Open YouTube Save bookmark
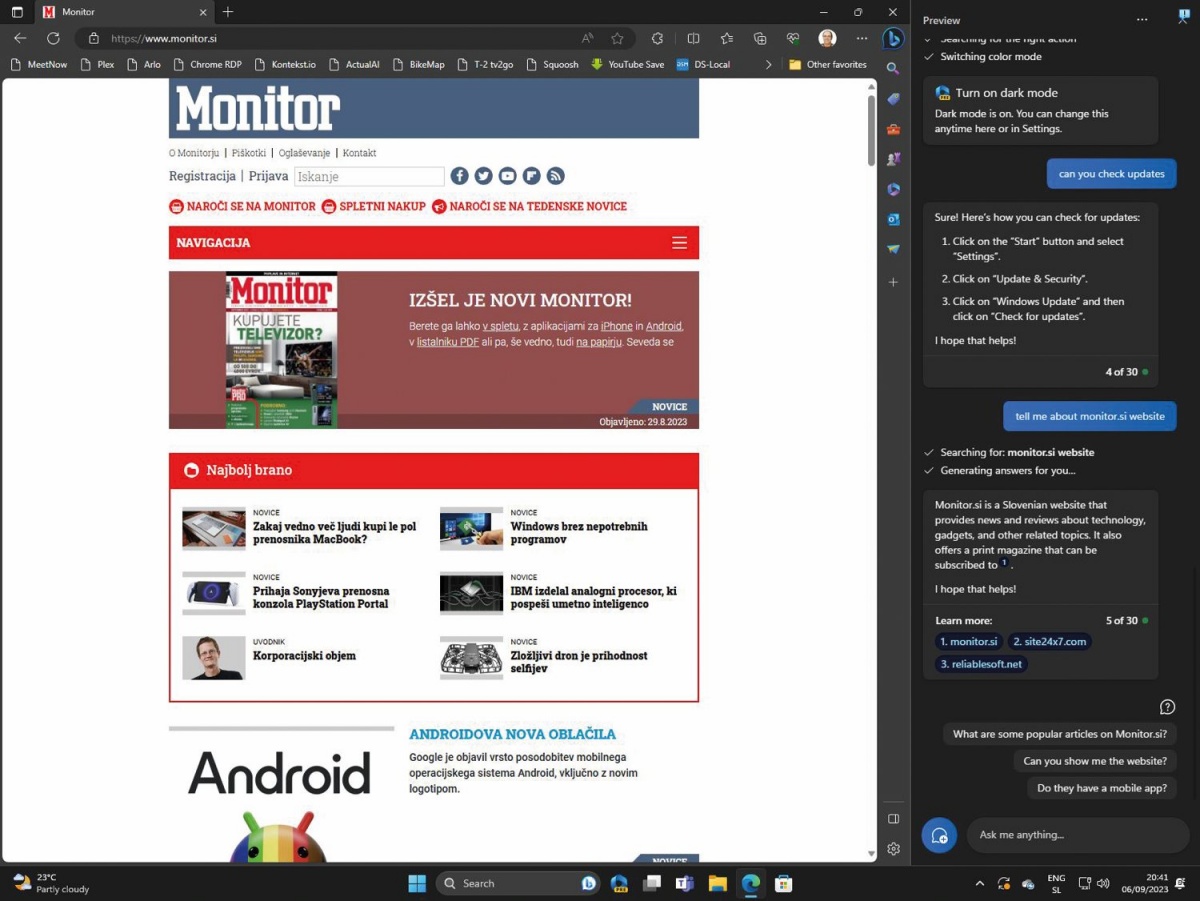 coord(628,64)
